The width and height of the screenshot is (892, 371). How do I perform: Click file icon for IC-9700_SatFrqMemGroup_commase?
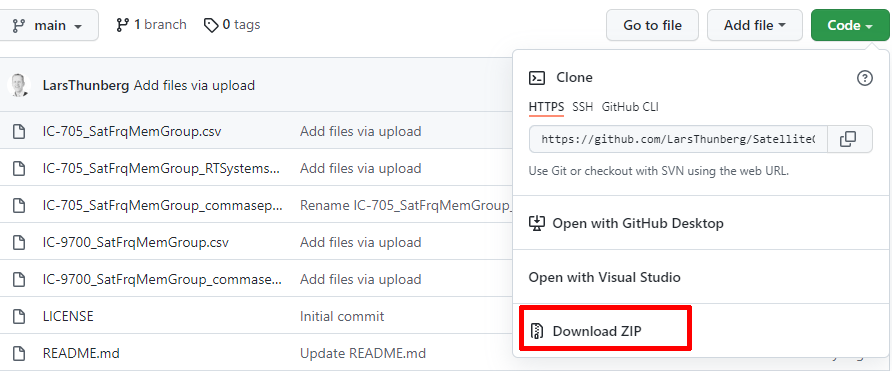pos(19,280)
